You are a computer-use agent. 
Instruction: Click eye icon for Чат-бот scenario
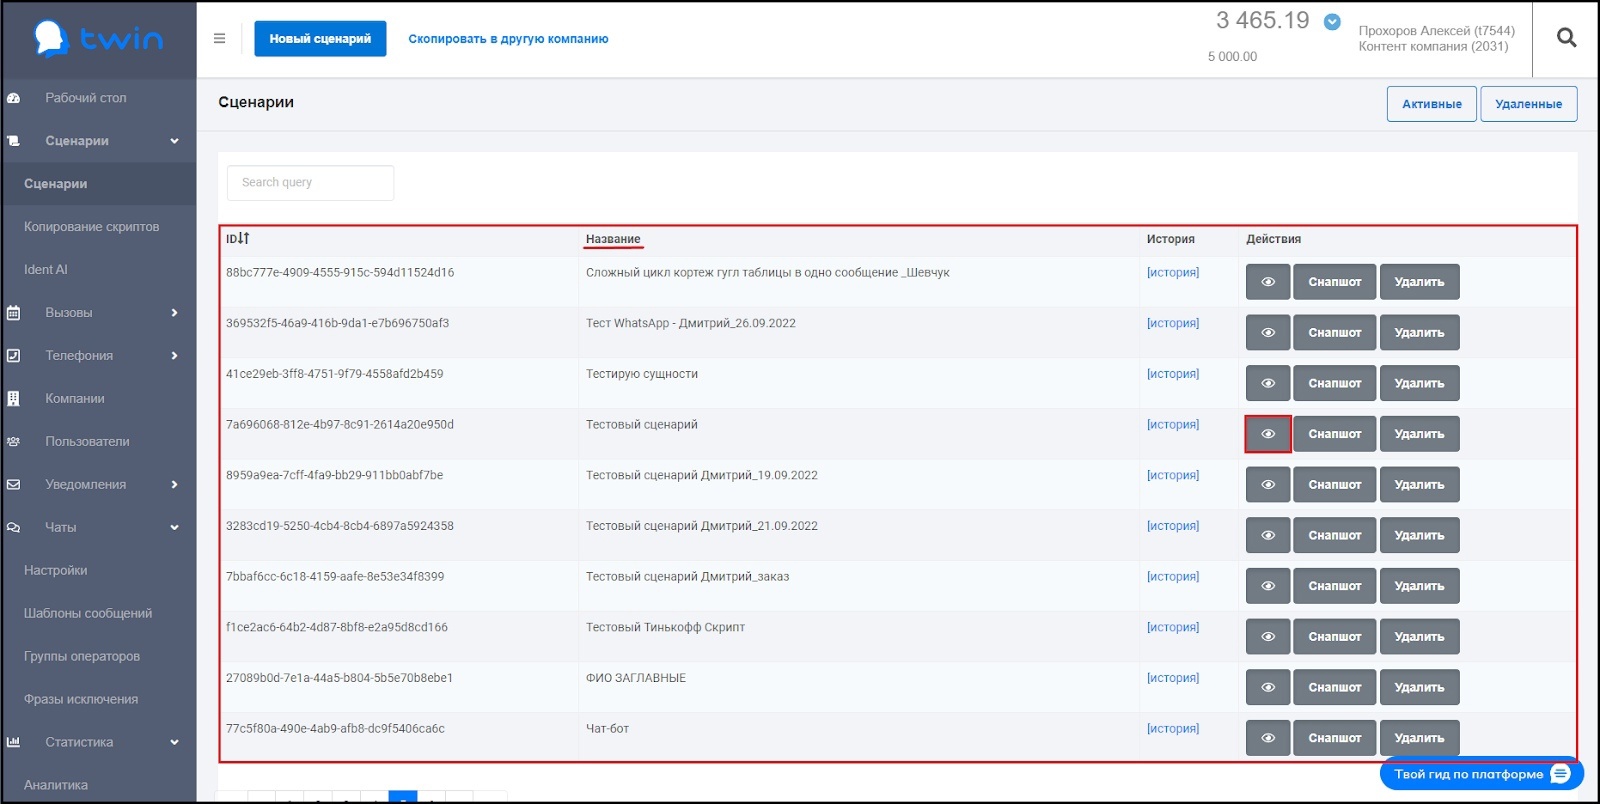[1267, 738]
